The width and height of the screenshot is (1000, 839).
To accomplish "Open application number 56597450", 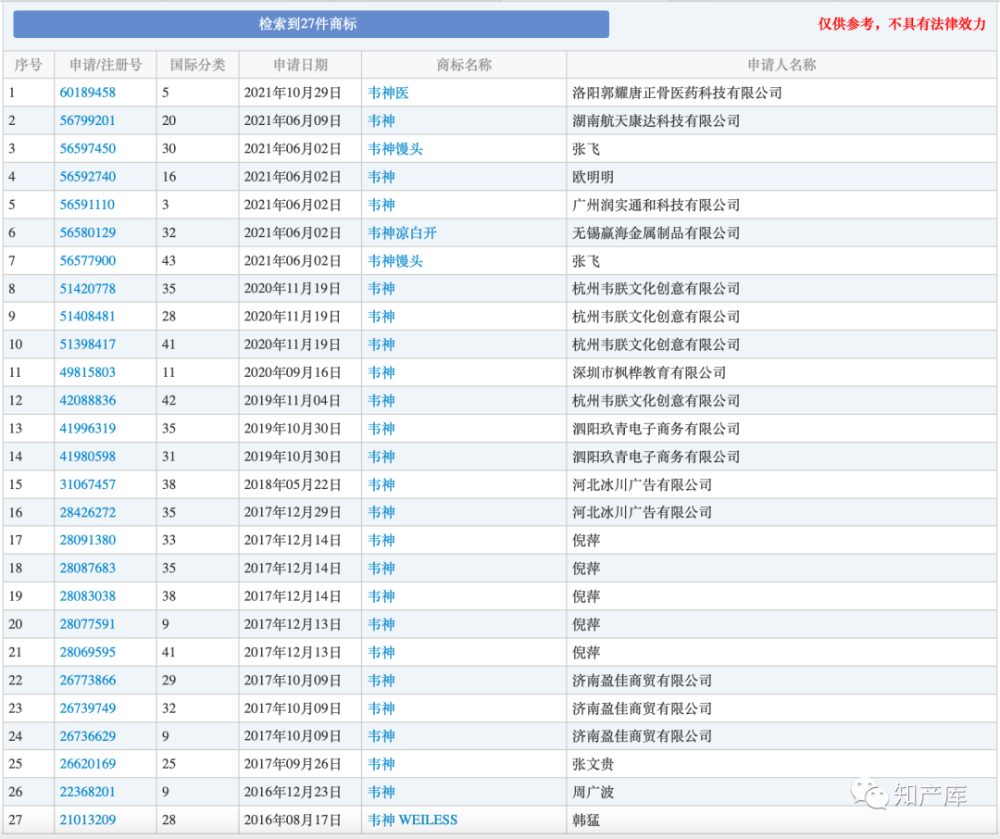I will point(87,149).
